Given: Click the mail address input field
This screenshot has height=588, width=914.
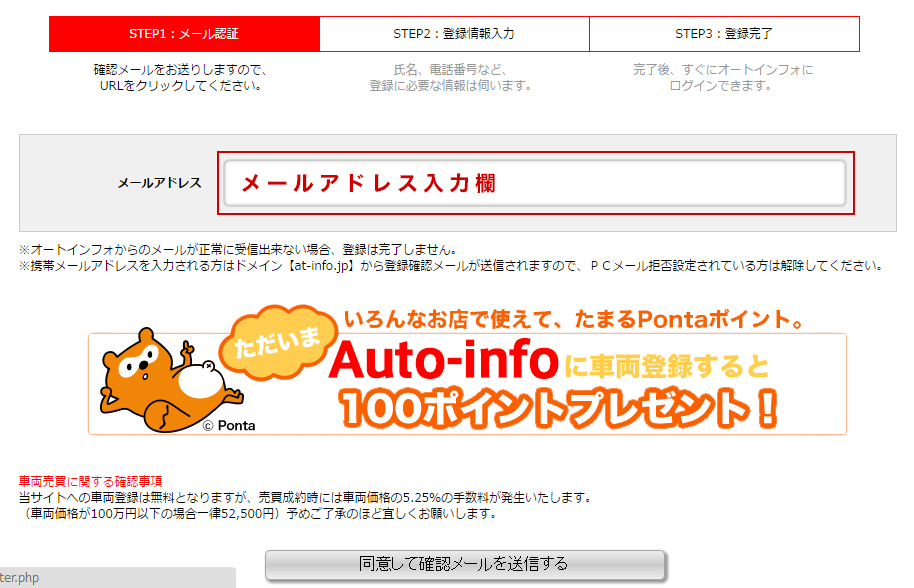Looking at the screenshot, I should tap(535, 183).
